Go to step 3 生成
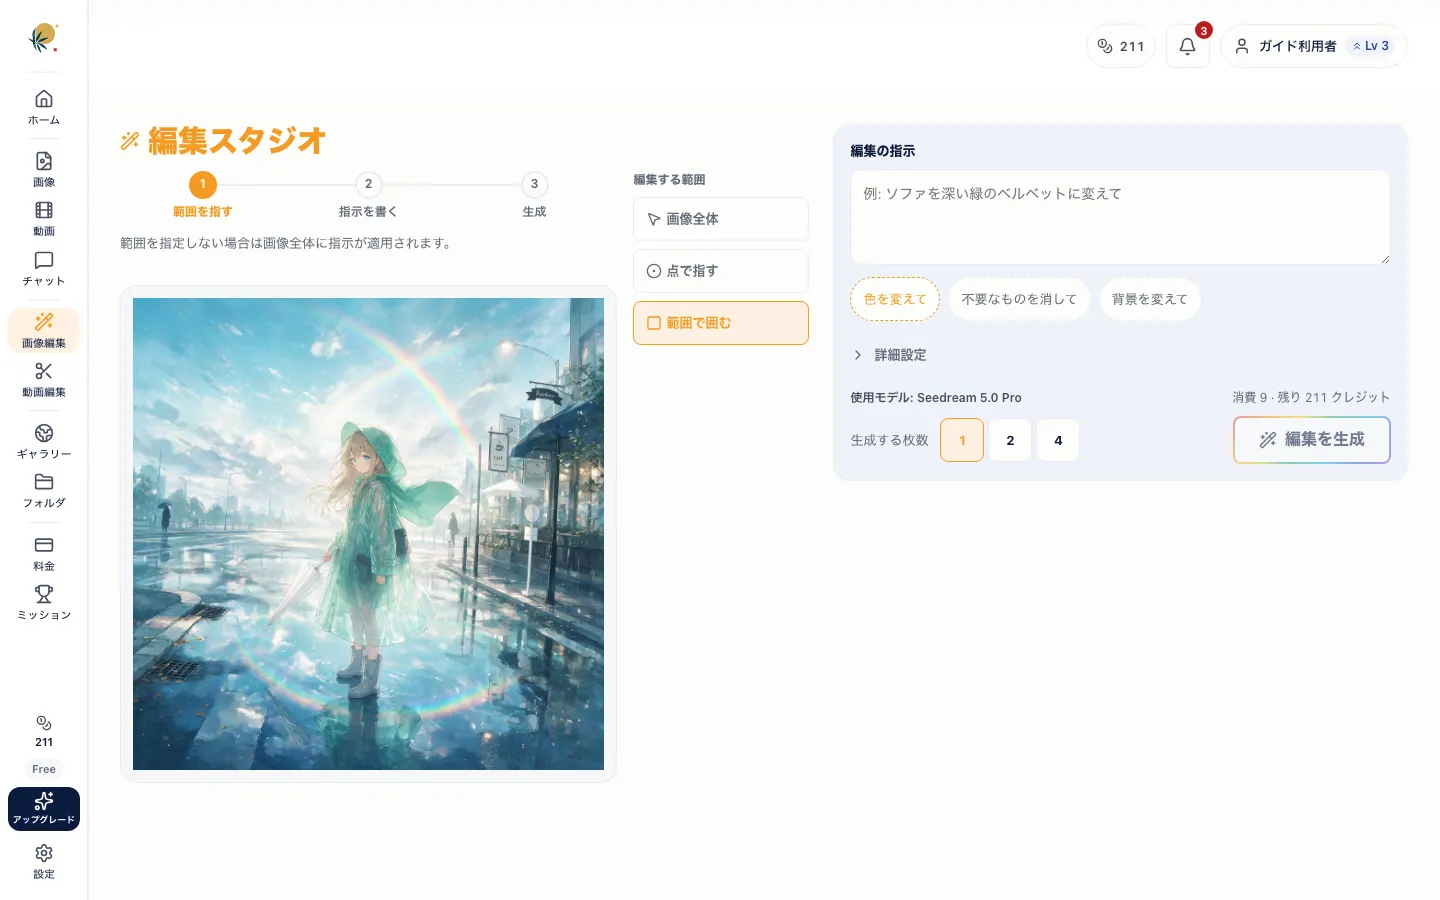1440x900 pixels. click(534, 195)
